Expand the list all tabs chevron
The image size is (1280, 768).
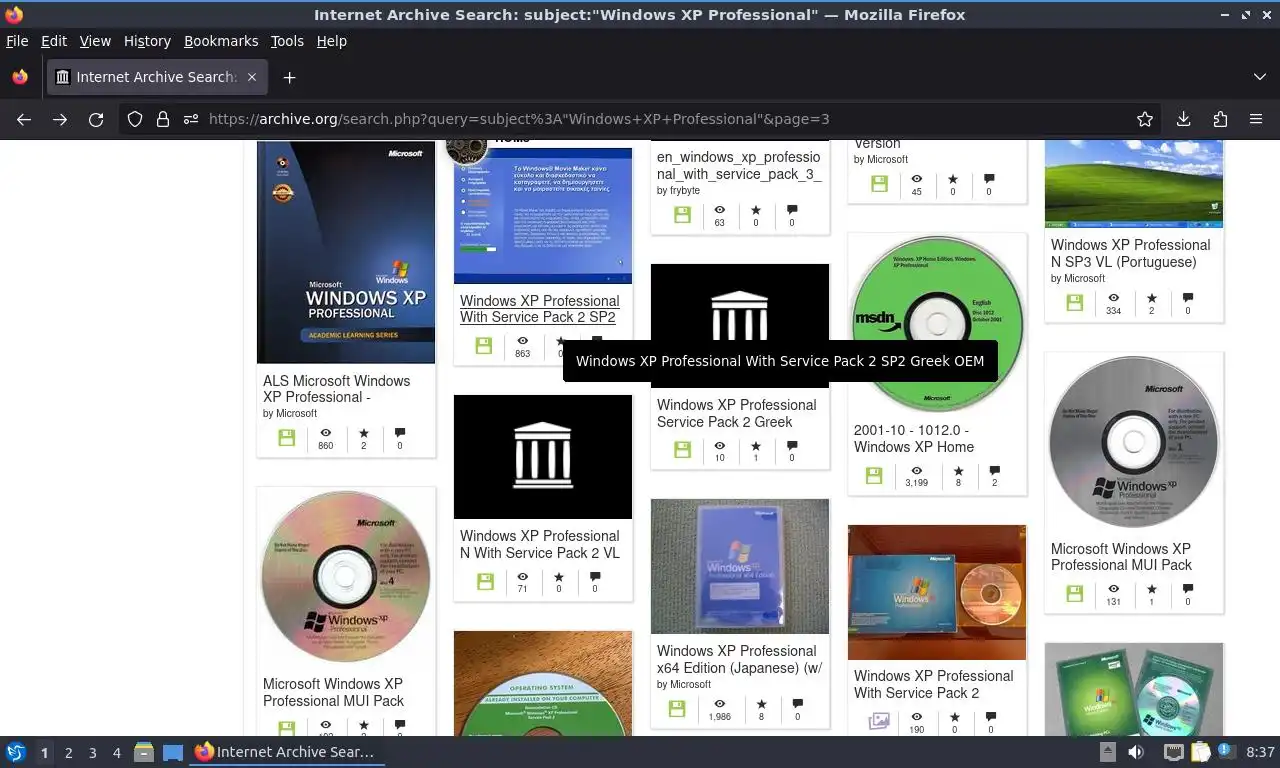(x=1259, y=77)
